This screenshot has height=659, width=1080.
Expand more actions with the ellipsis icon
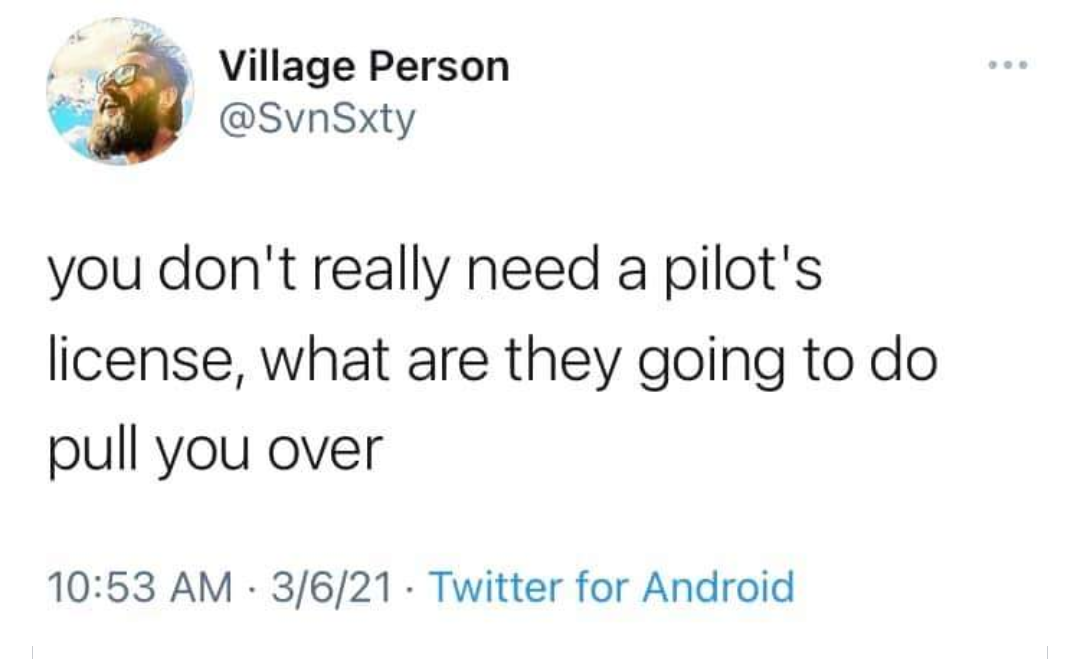1009,62
